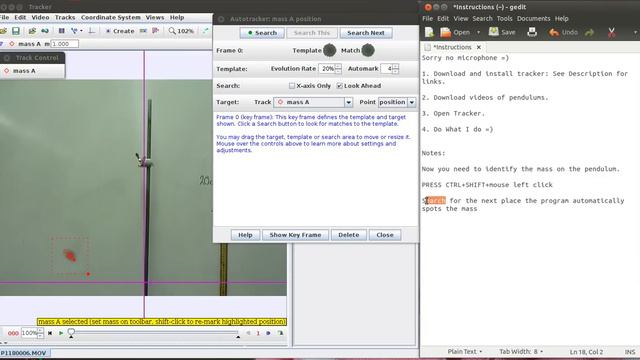The height and width of the screenshot is (360, 640).
Task: Close the Autotracker dialog with Close button
Action: [x=385, y=235]
